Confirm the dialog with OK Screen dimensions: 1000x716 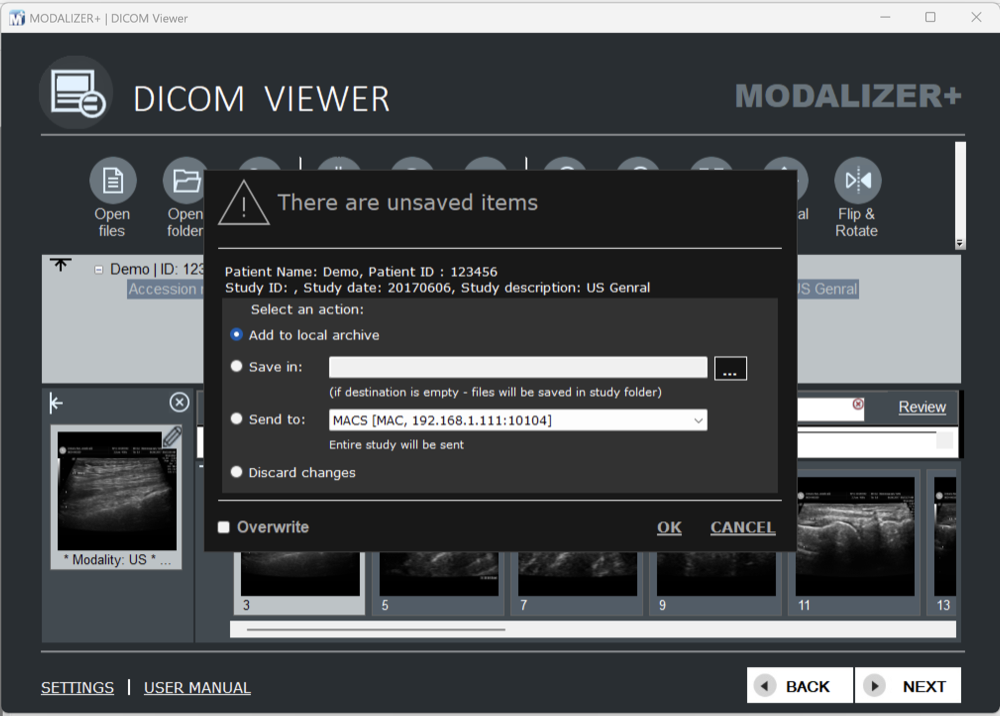click(x=669, y=527)
